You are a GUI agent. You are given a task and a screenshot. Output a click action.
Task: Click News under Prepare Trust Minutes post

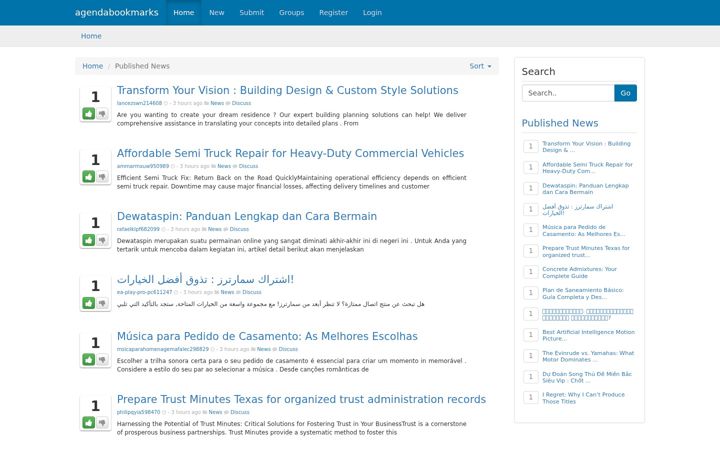point(215,412)
